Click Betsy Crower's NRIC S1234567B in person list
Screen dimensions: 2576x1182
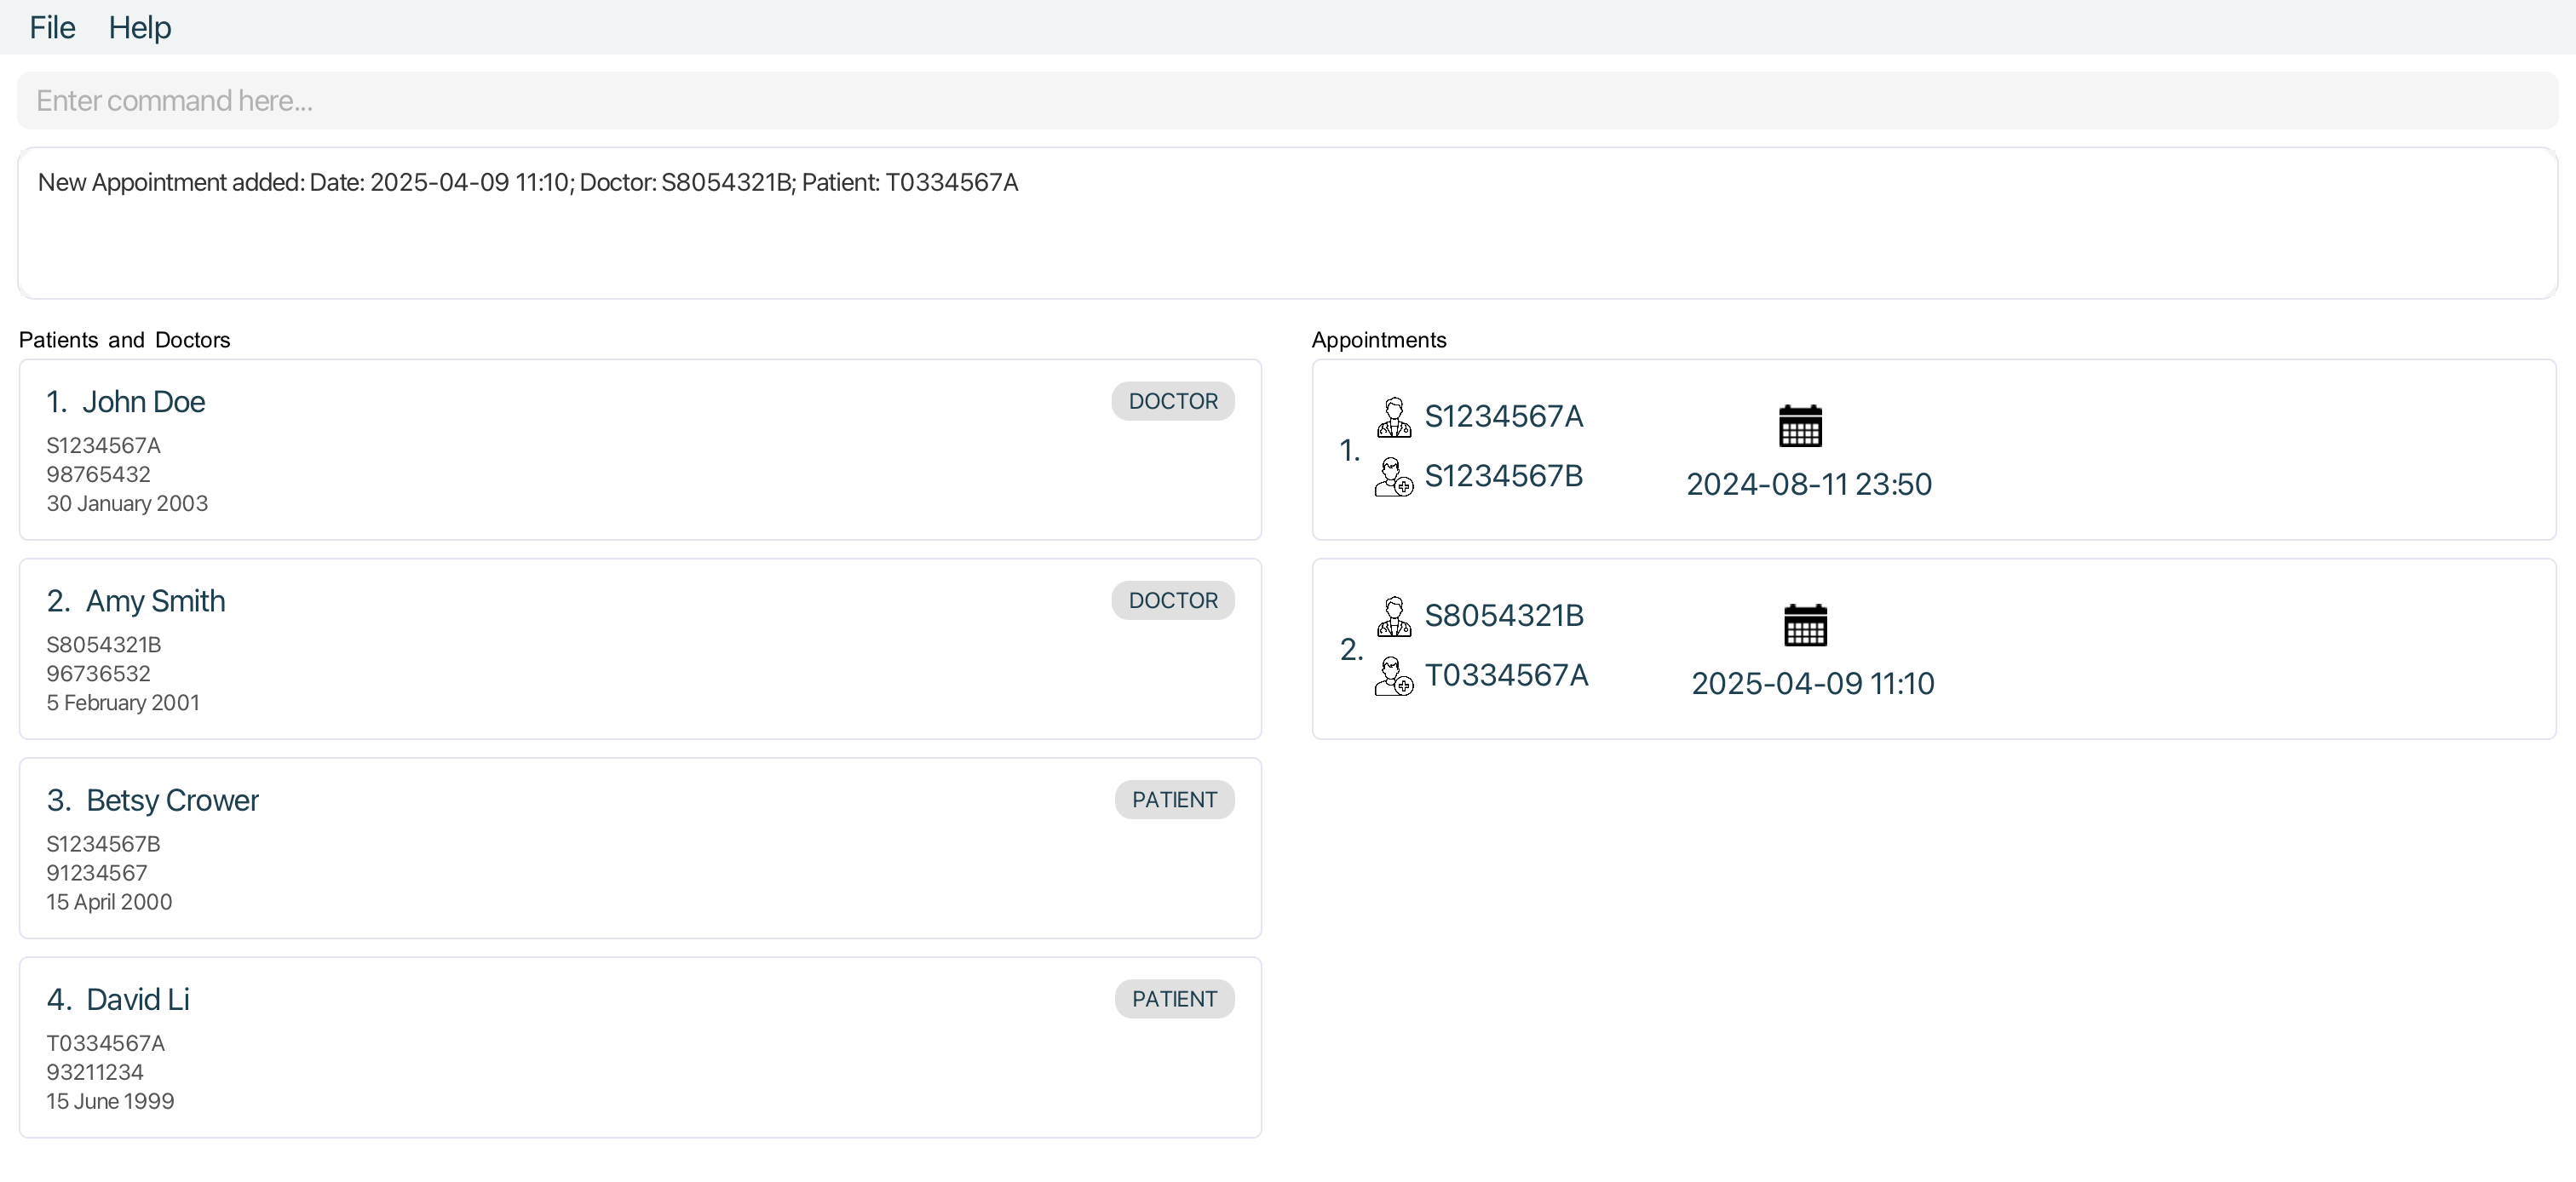pyautogui.click(x=103, y=843)
